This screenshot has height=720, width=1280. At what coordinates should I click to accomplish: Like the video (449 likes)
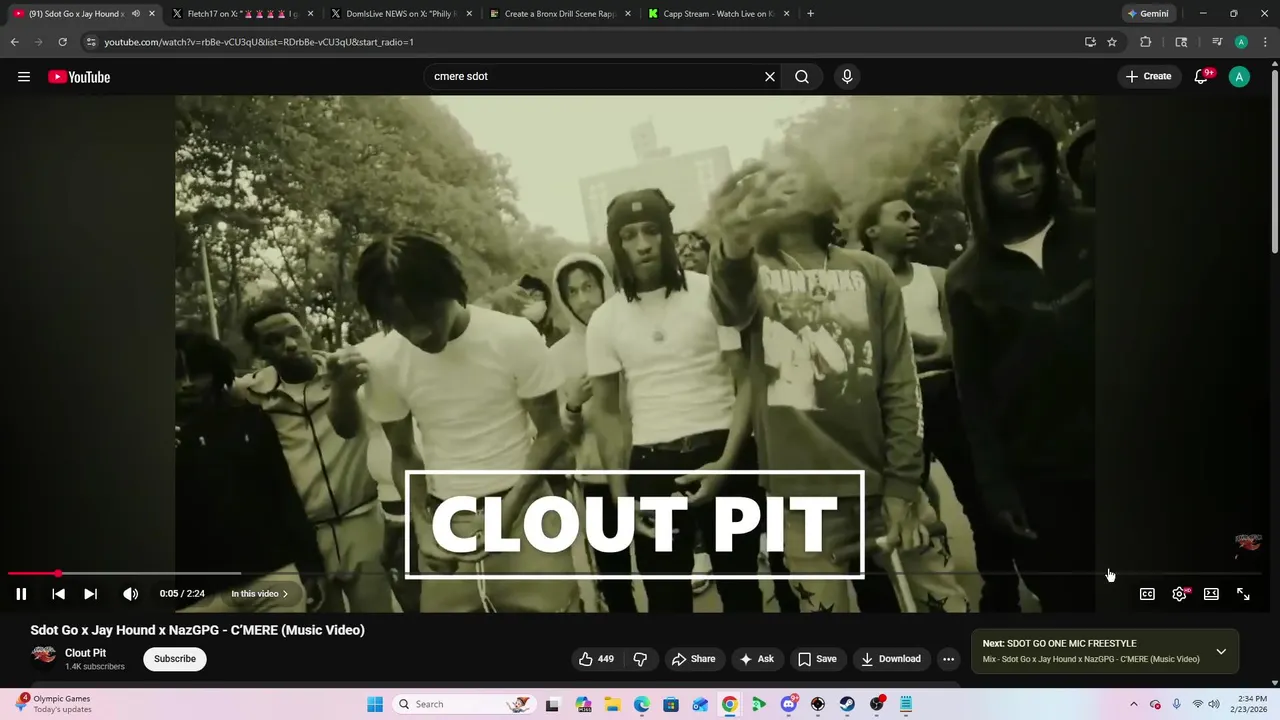[596, 659]
